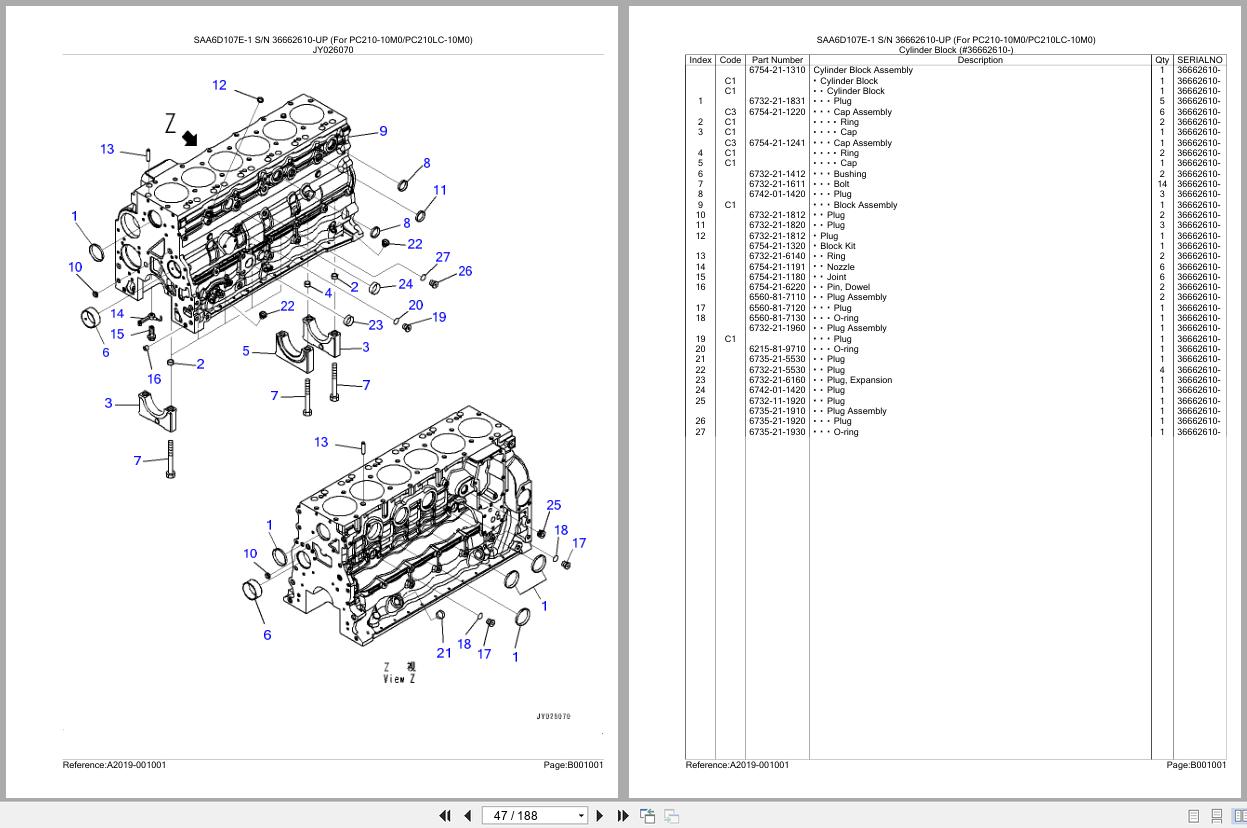Switch to single page view
This screenshot has height=828, width=1247.
[1193, 816]
